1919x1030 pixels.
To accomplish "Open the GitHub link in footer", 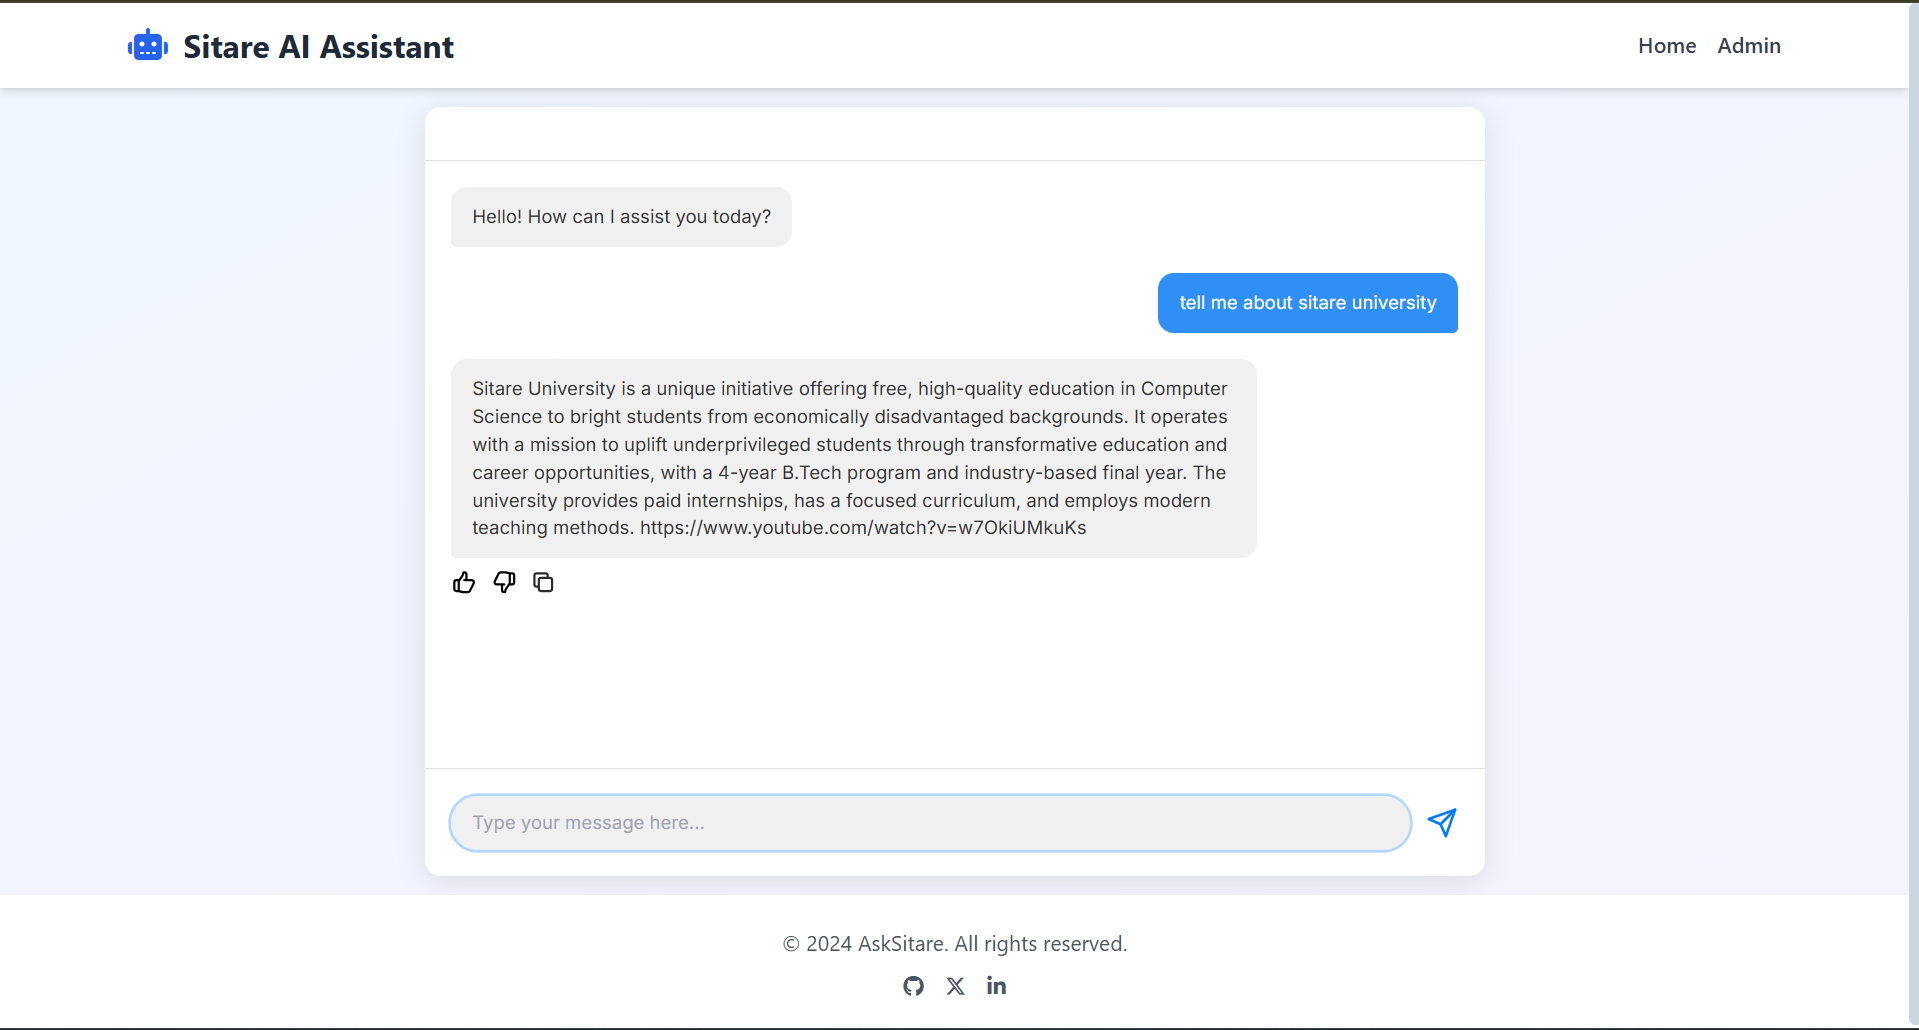I will [913, 986].
